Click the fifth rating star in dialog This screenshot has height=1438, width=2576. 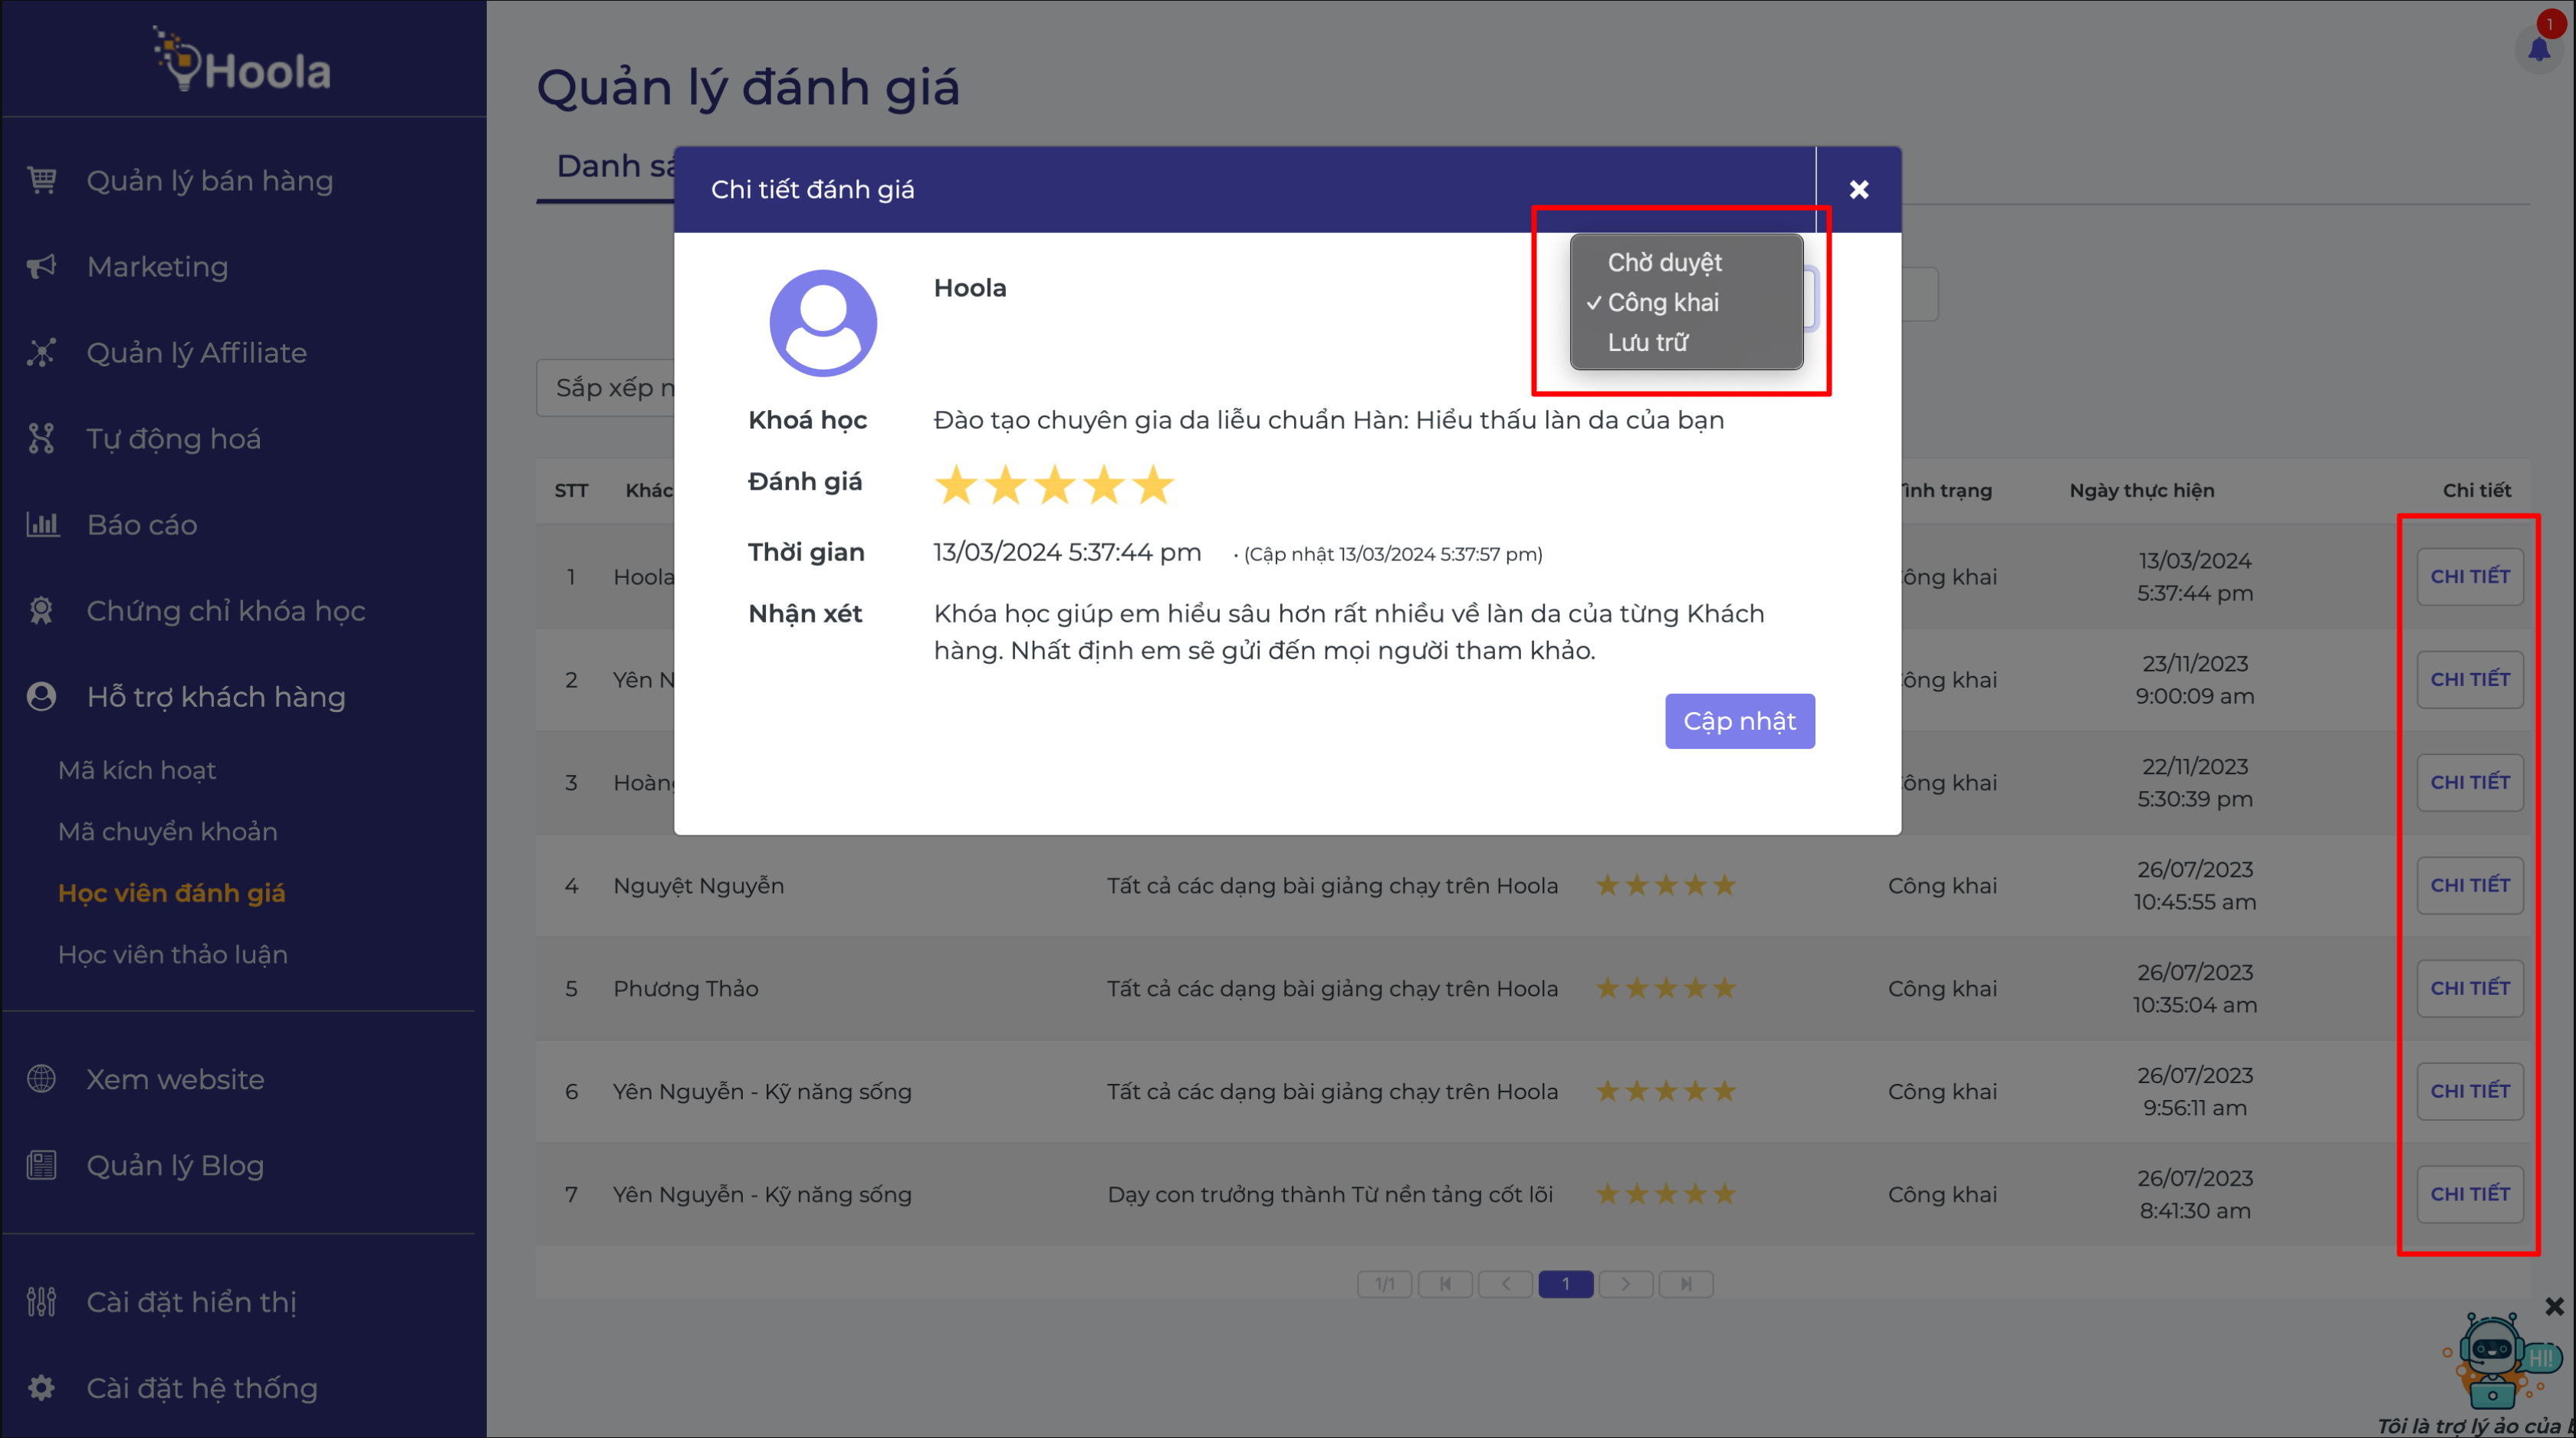pyautogui.click(x=1153, y=485)
